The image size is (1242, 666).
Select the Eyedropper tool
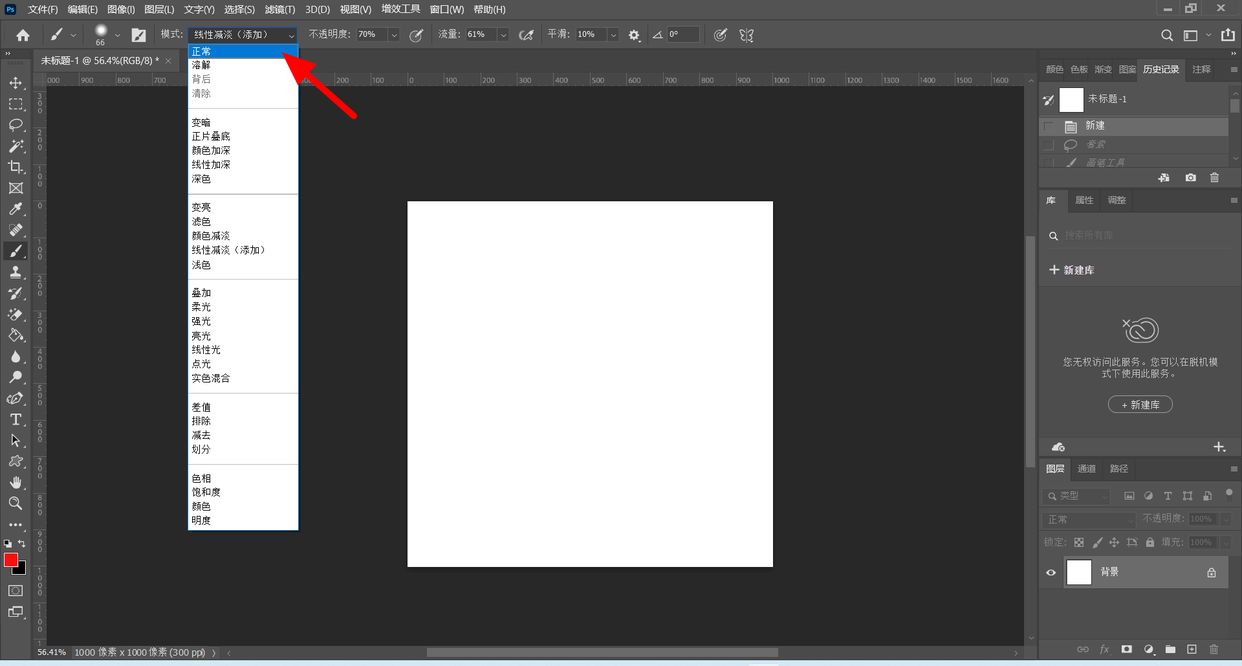click(x=16, y=209)
